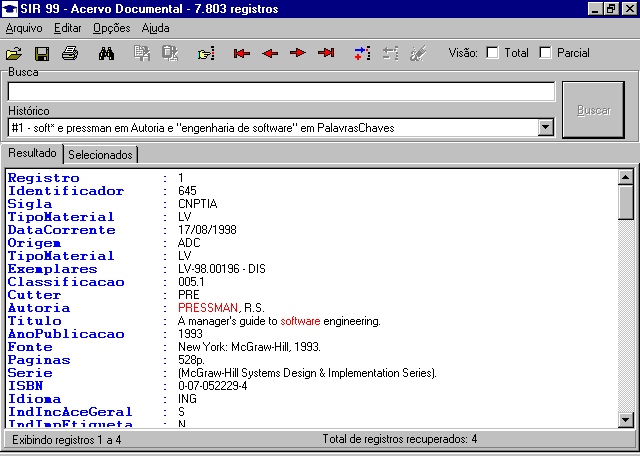640x456 pixels.
Task: Open the Ajuda menu
Action: pyautogui.click(x=155, y=28)
